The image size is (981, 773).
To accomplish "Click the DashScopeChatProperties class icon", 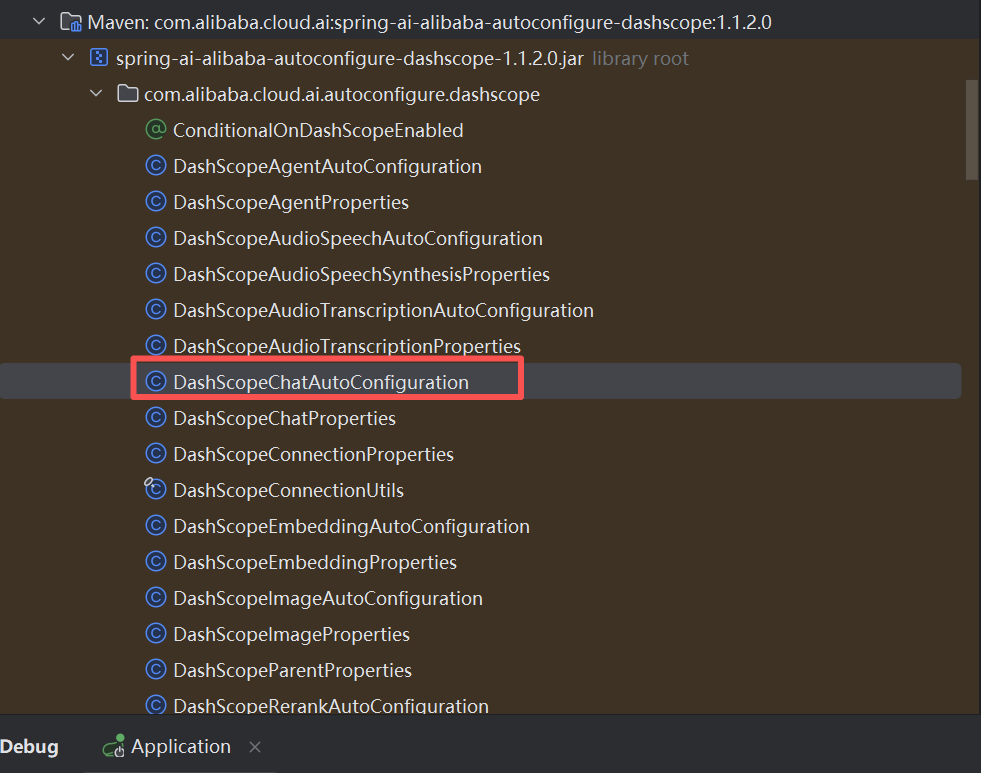I will click(x=156, y=417).
